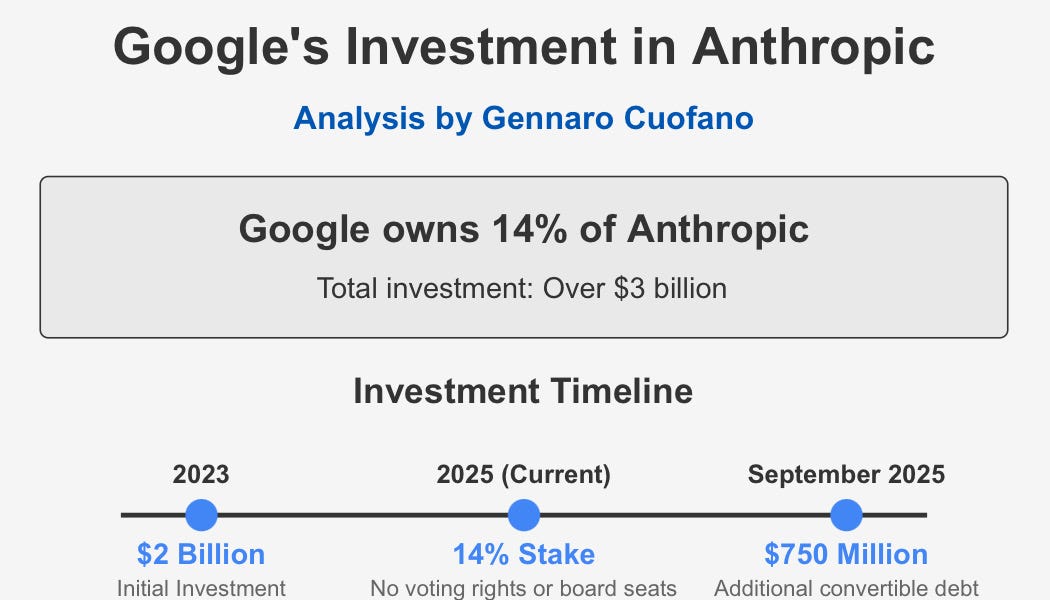Click the September 2025 timeline dot

point(846,515)
